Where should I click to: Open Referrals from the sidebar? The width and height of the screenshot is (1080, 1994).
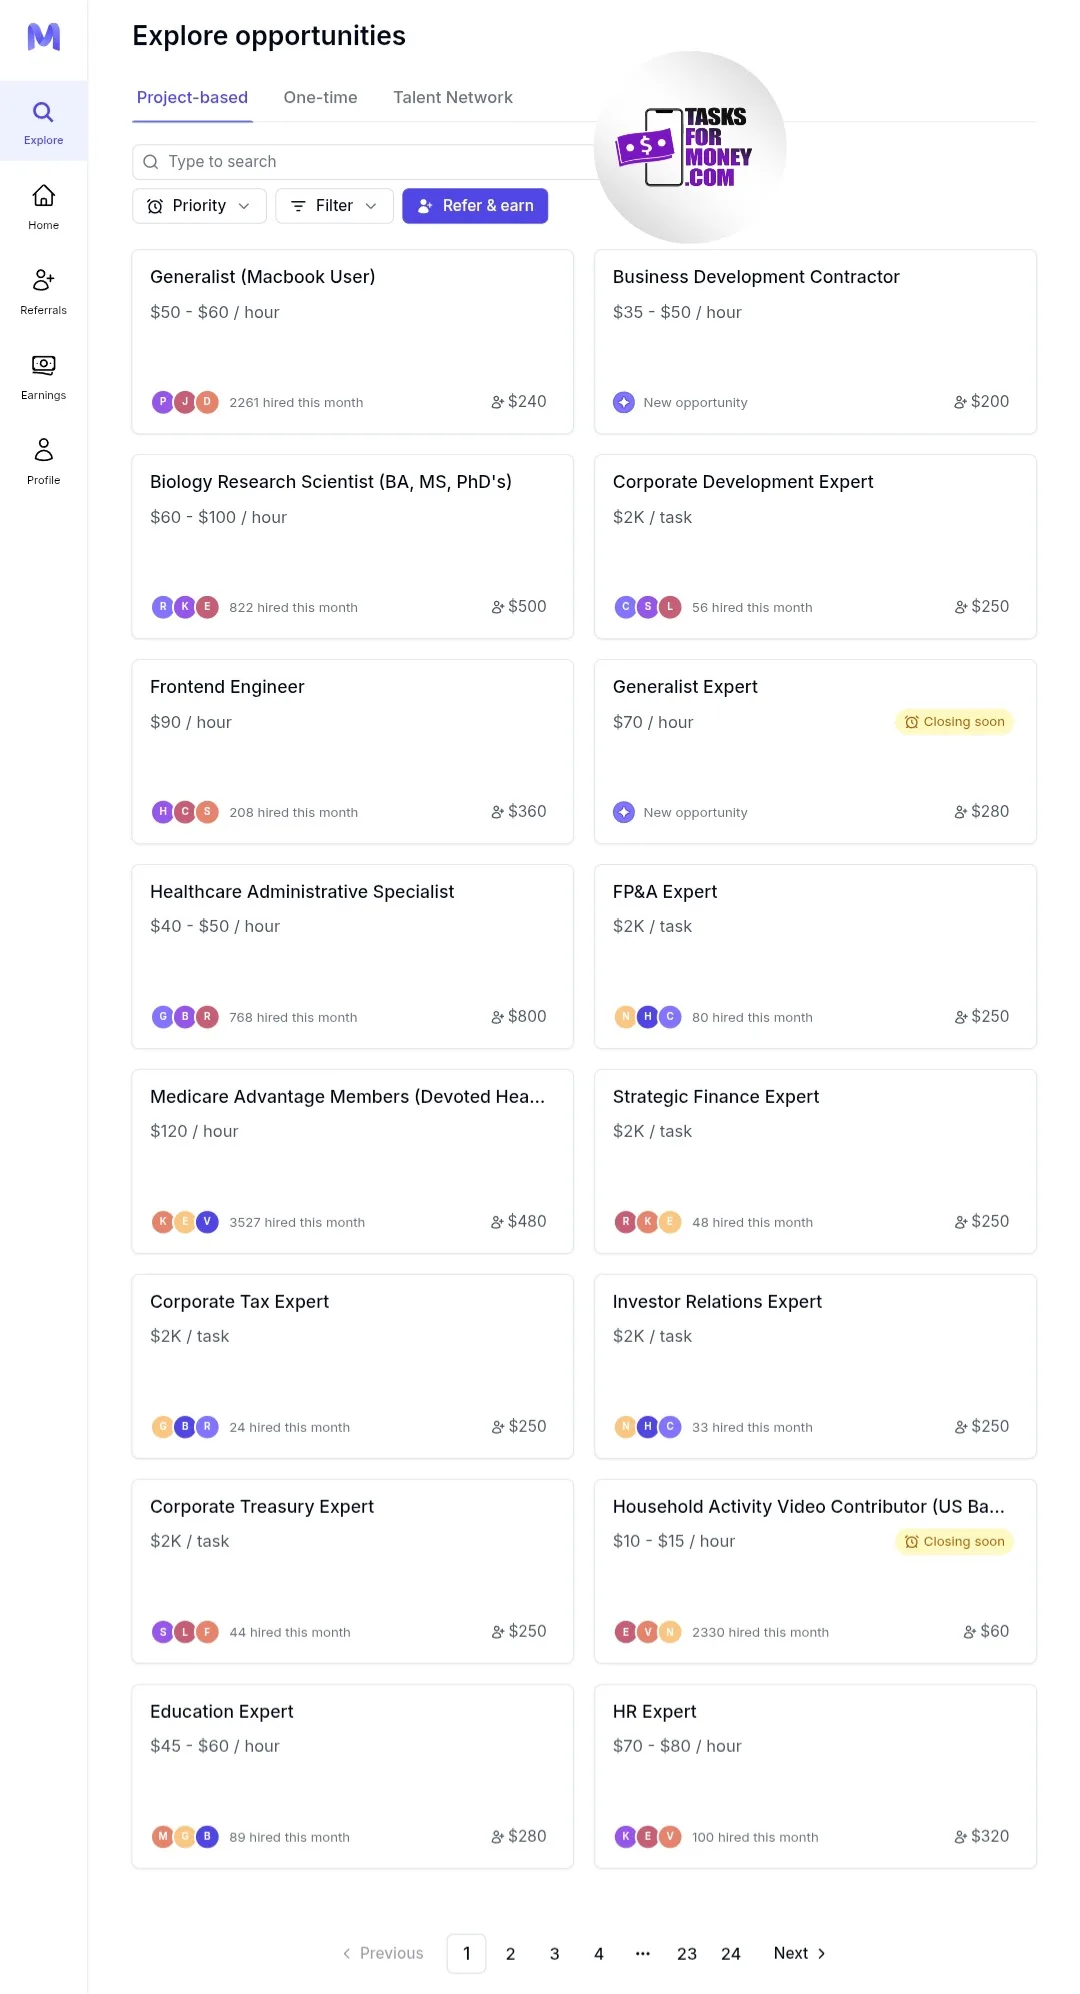[43, 292]
